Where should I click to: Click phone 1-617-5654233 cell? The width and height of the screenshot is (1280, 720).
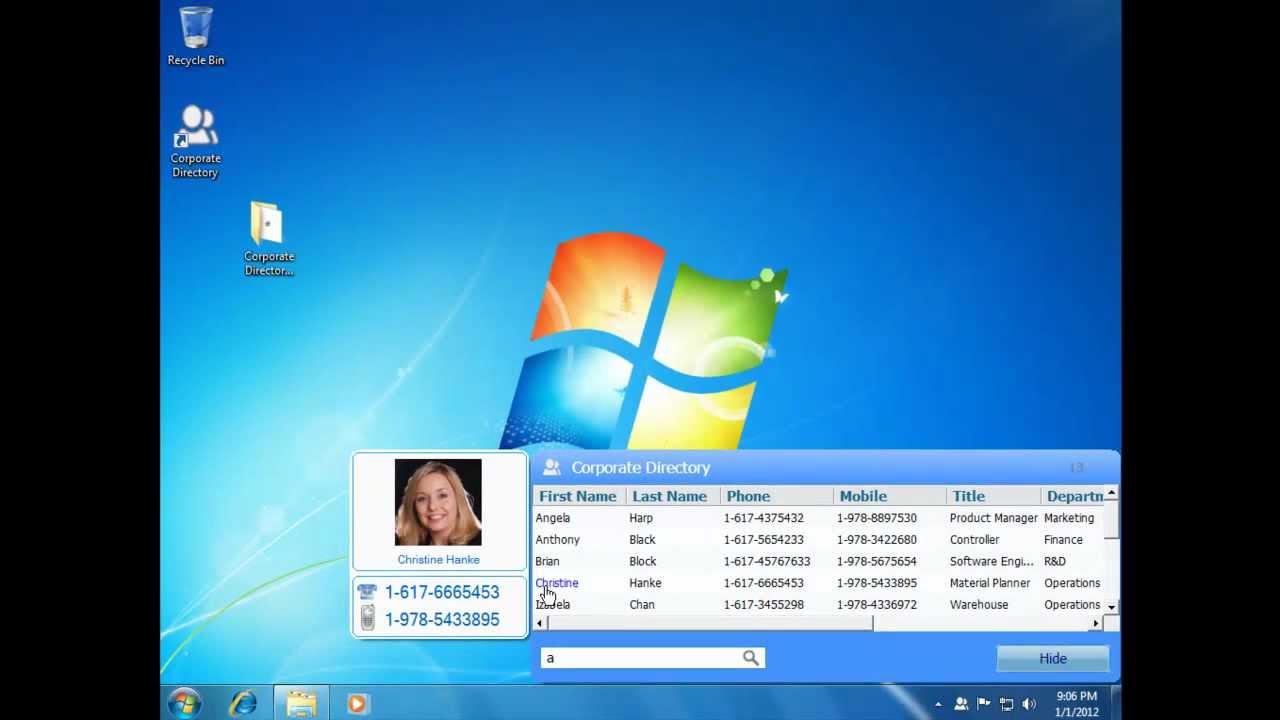tap(764, 540)
